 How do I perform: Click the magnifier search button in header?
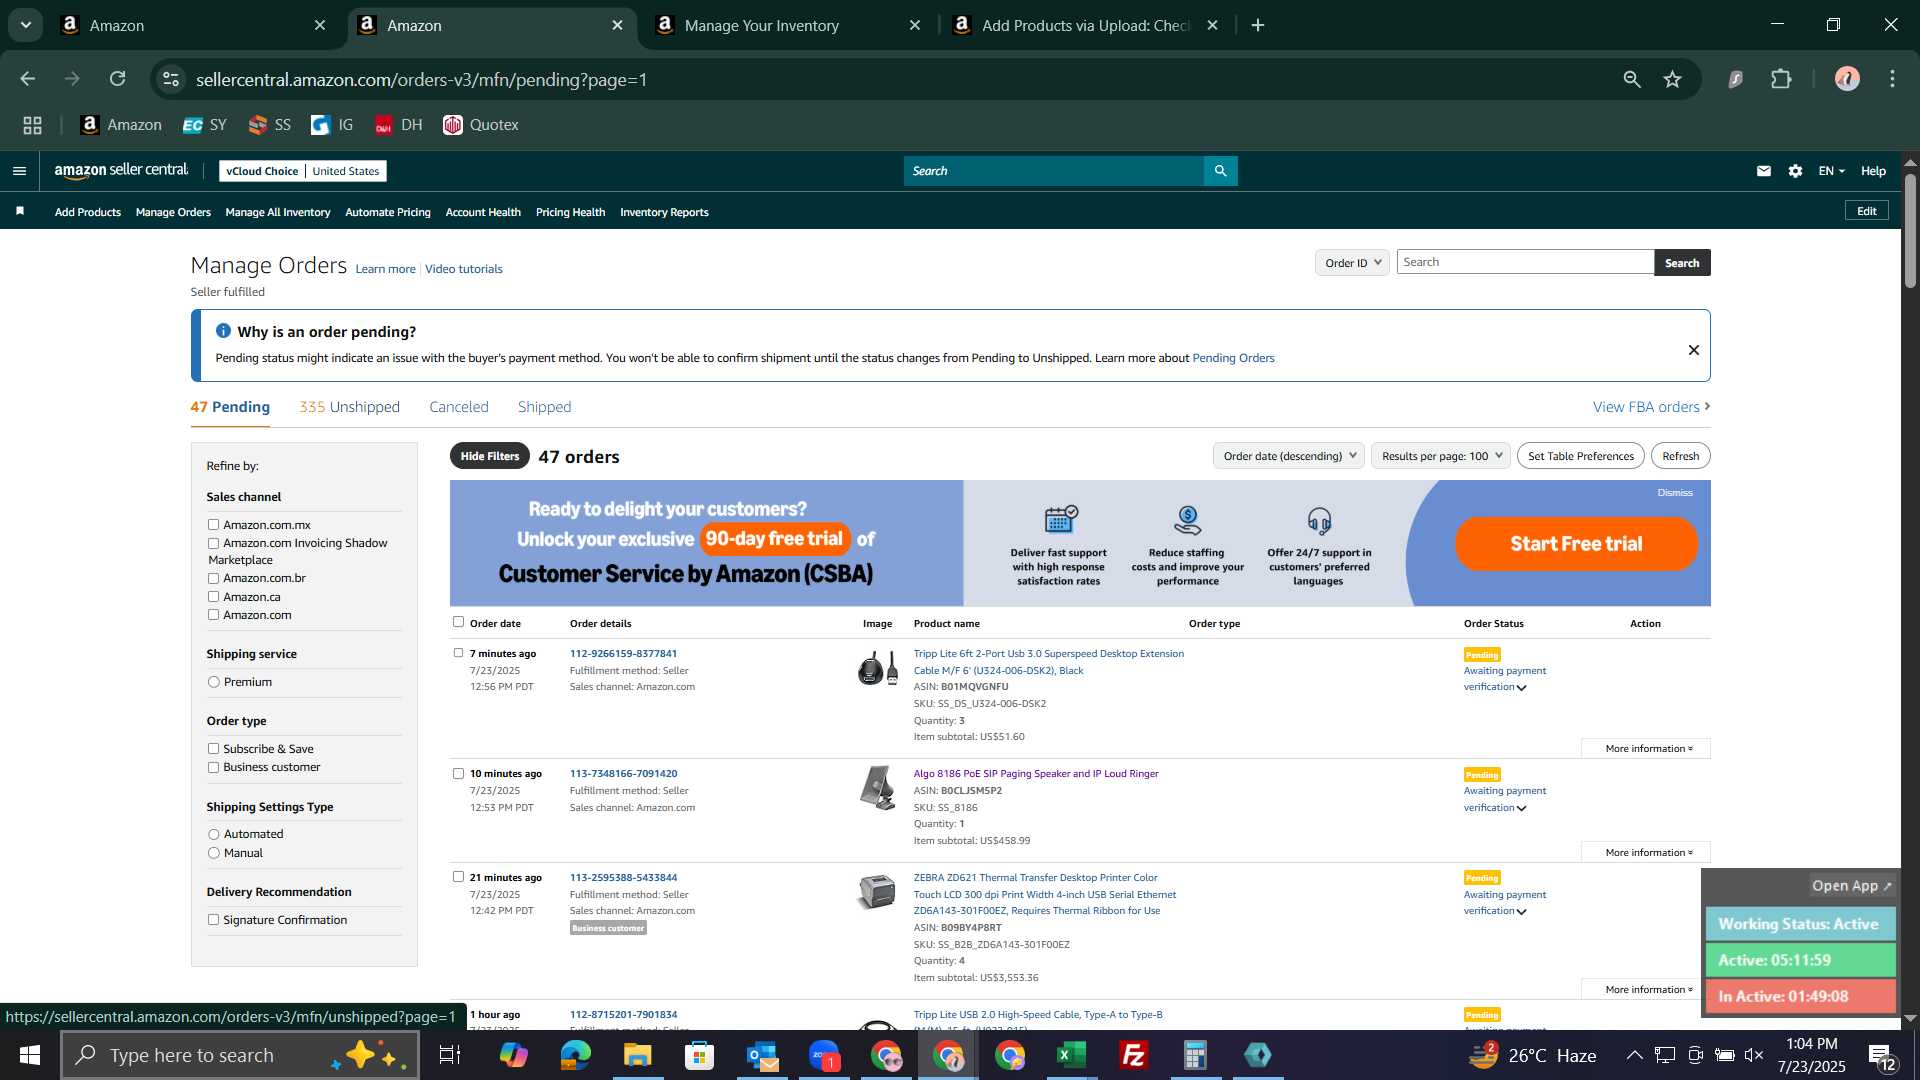click(x=1220, y=171)
